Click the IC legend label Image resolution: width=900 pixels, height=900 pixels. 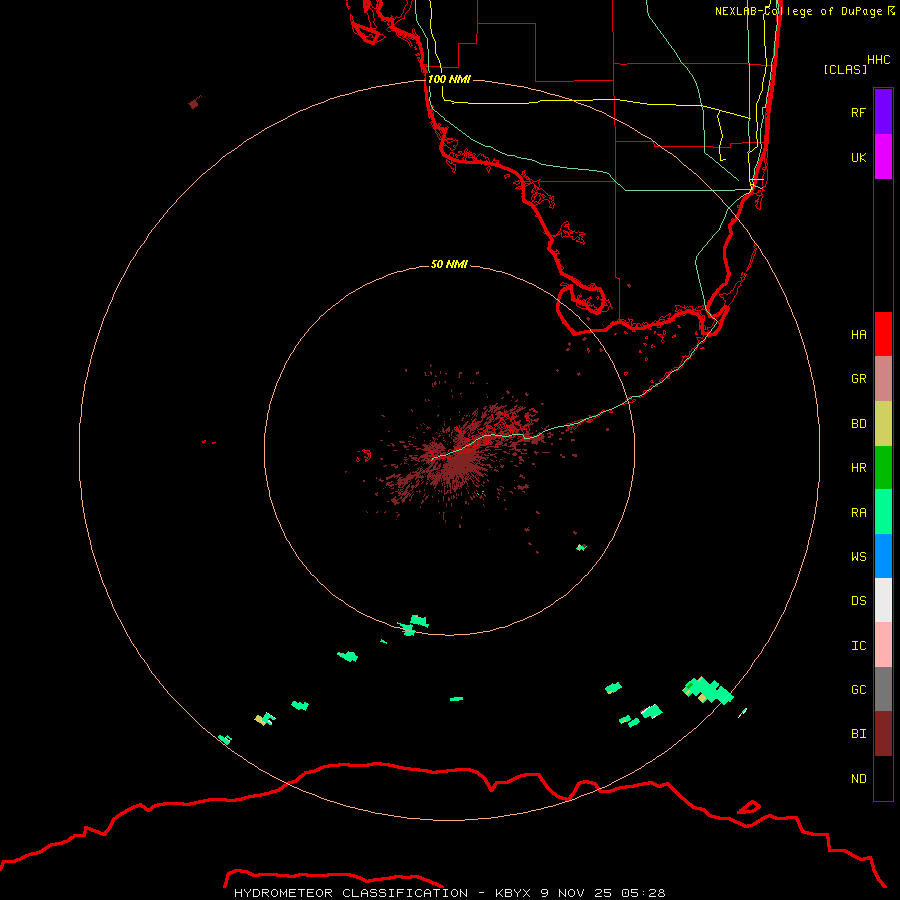(x=858, y=646)
